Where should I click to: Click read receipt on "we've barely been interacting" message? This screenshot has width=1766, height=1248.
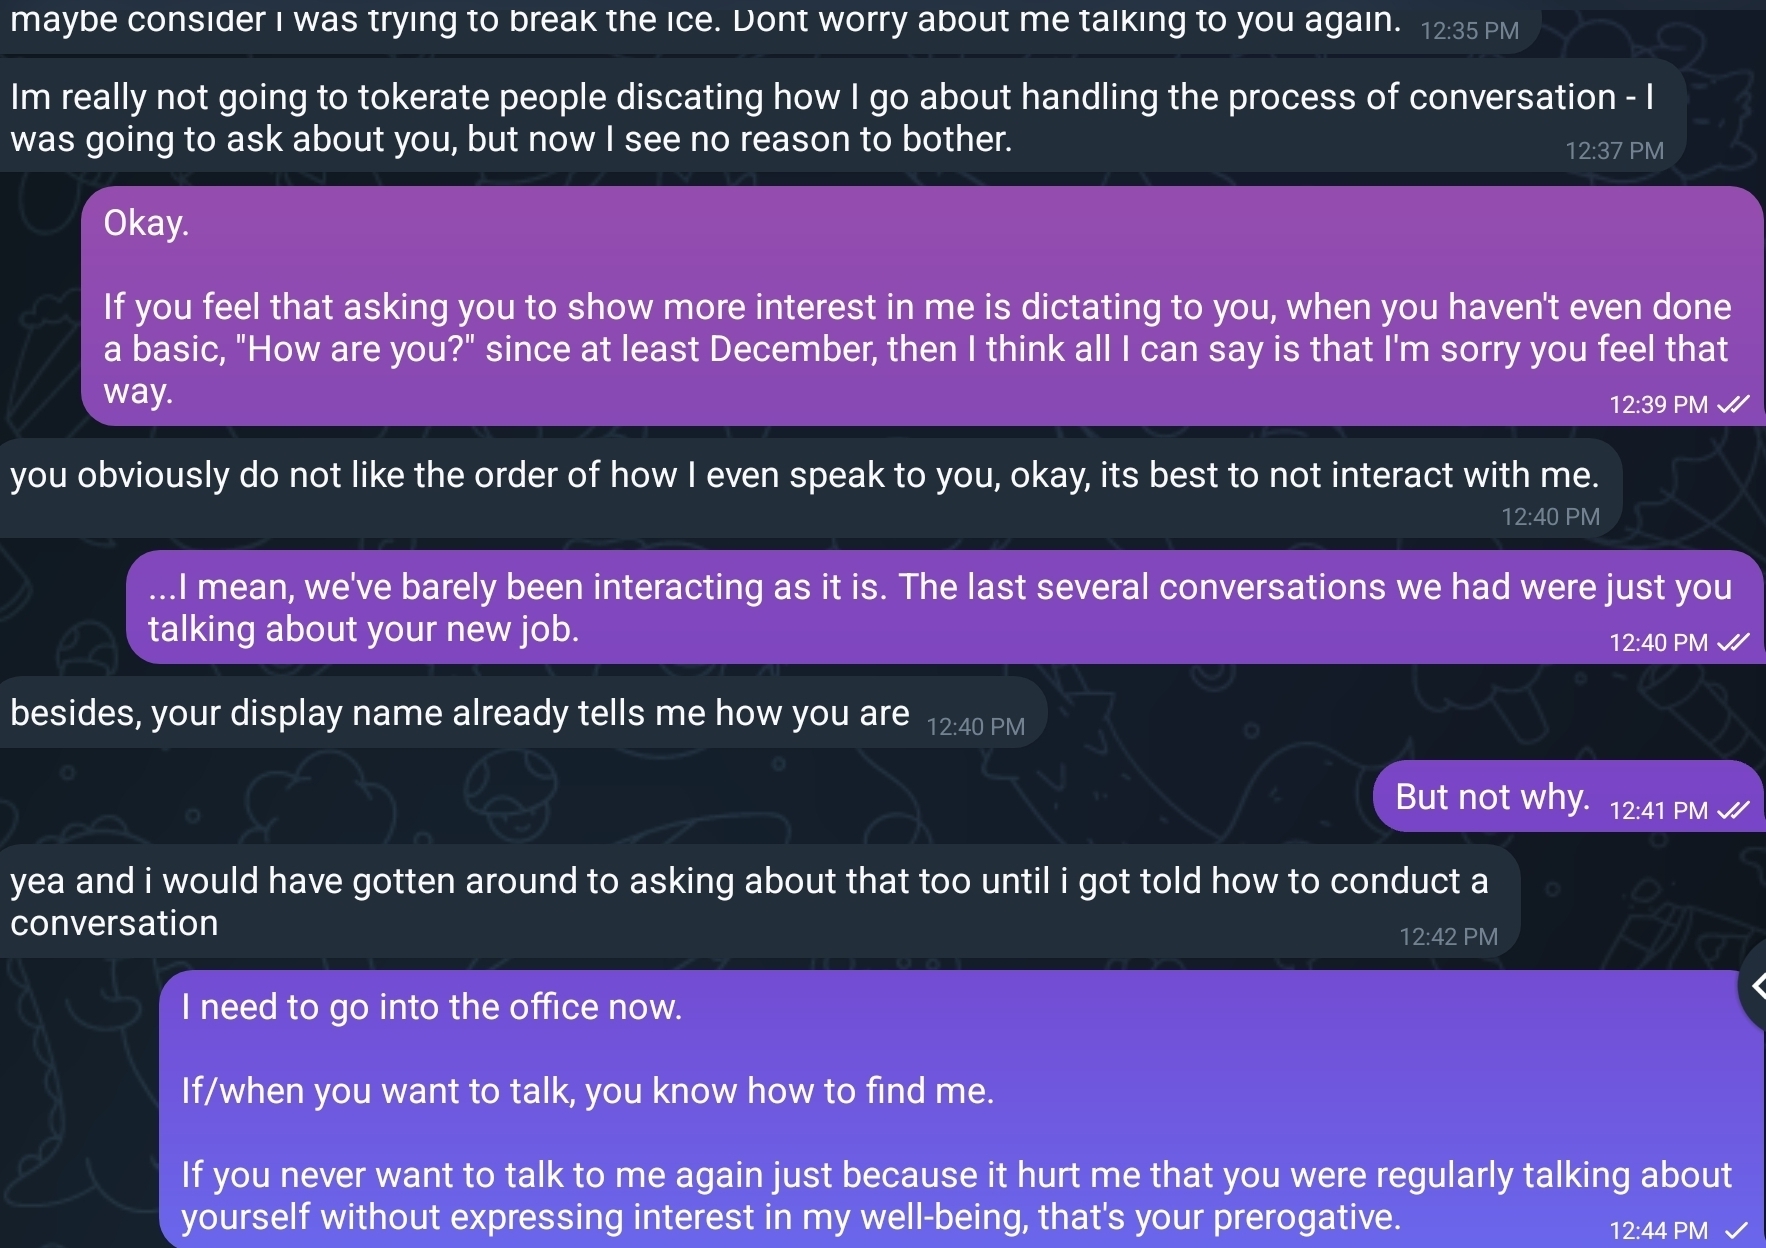(x=1733, y=642)
